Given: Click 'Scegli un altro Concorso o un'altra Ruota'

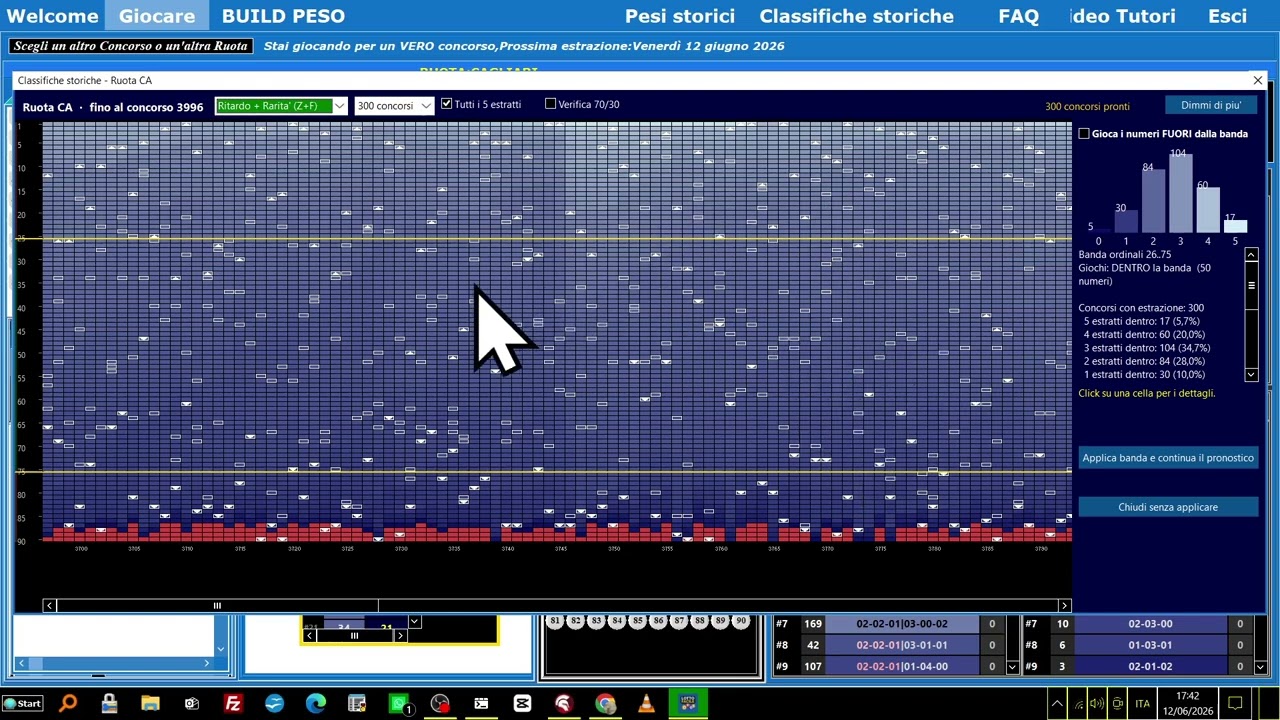Looking at the screenshot, I should [131, 46].
